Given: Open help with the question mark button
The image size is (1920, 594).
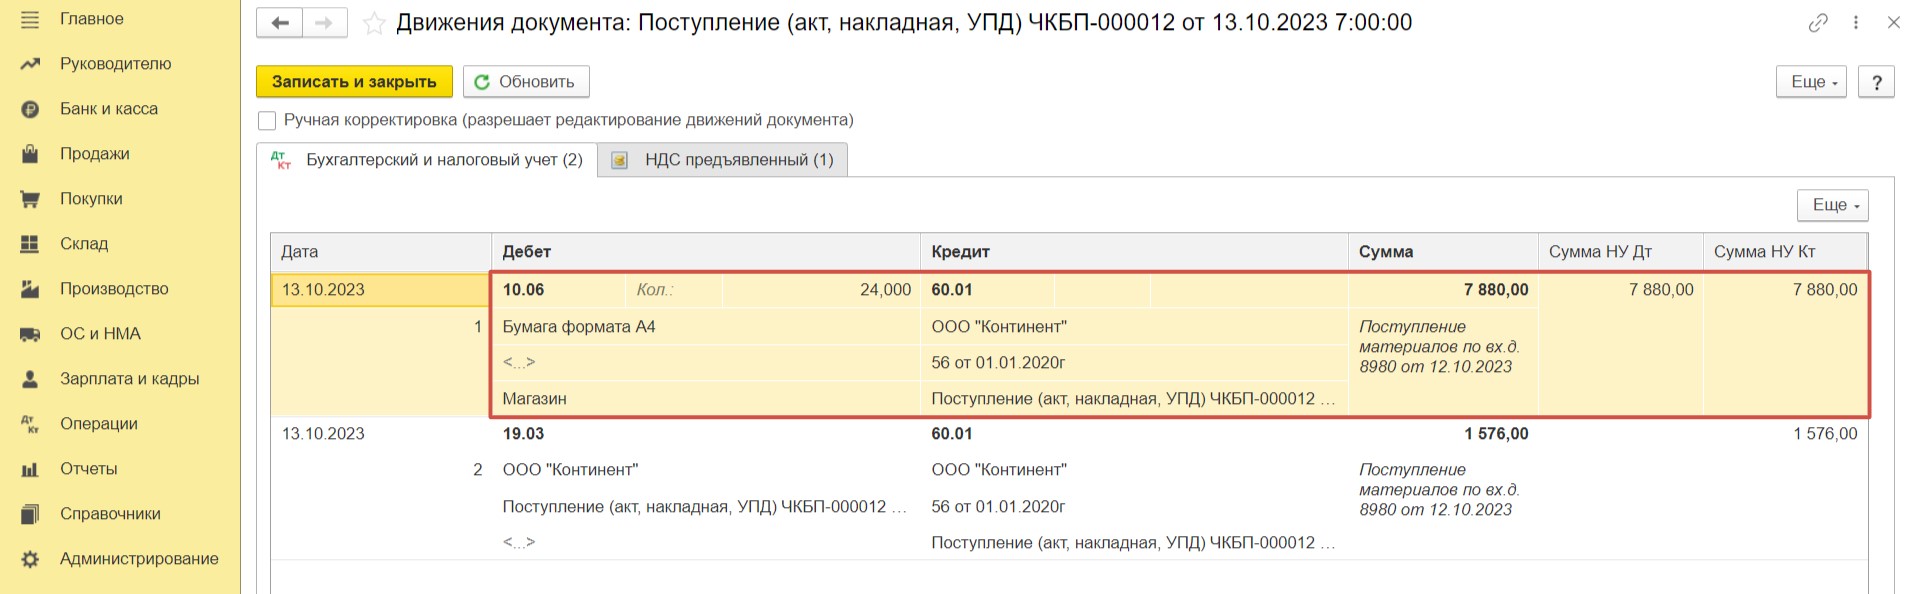Looking at the screenshot, I should (x=1876, y=82).
